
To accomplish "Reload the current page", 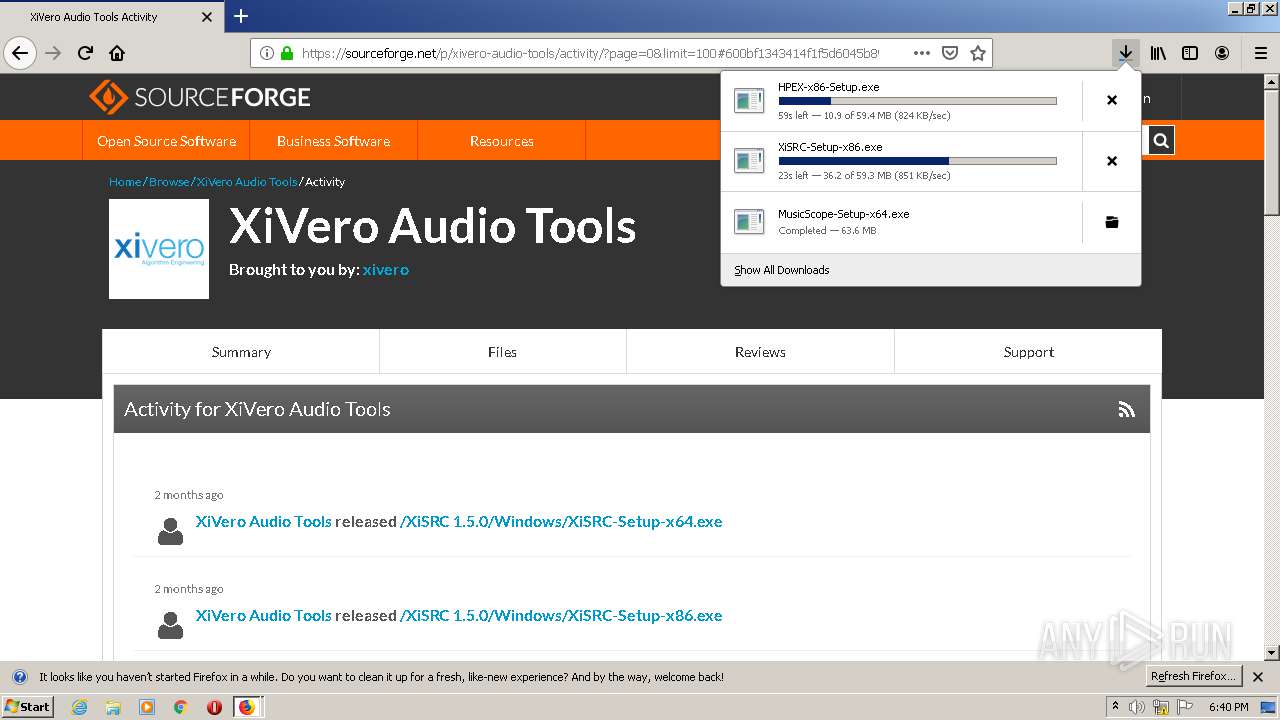I will tap(85, 53).
